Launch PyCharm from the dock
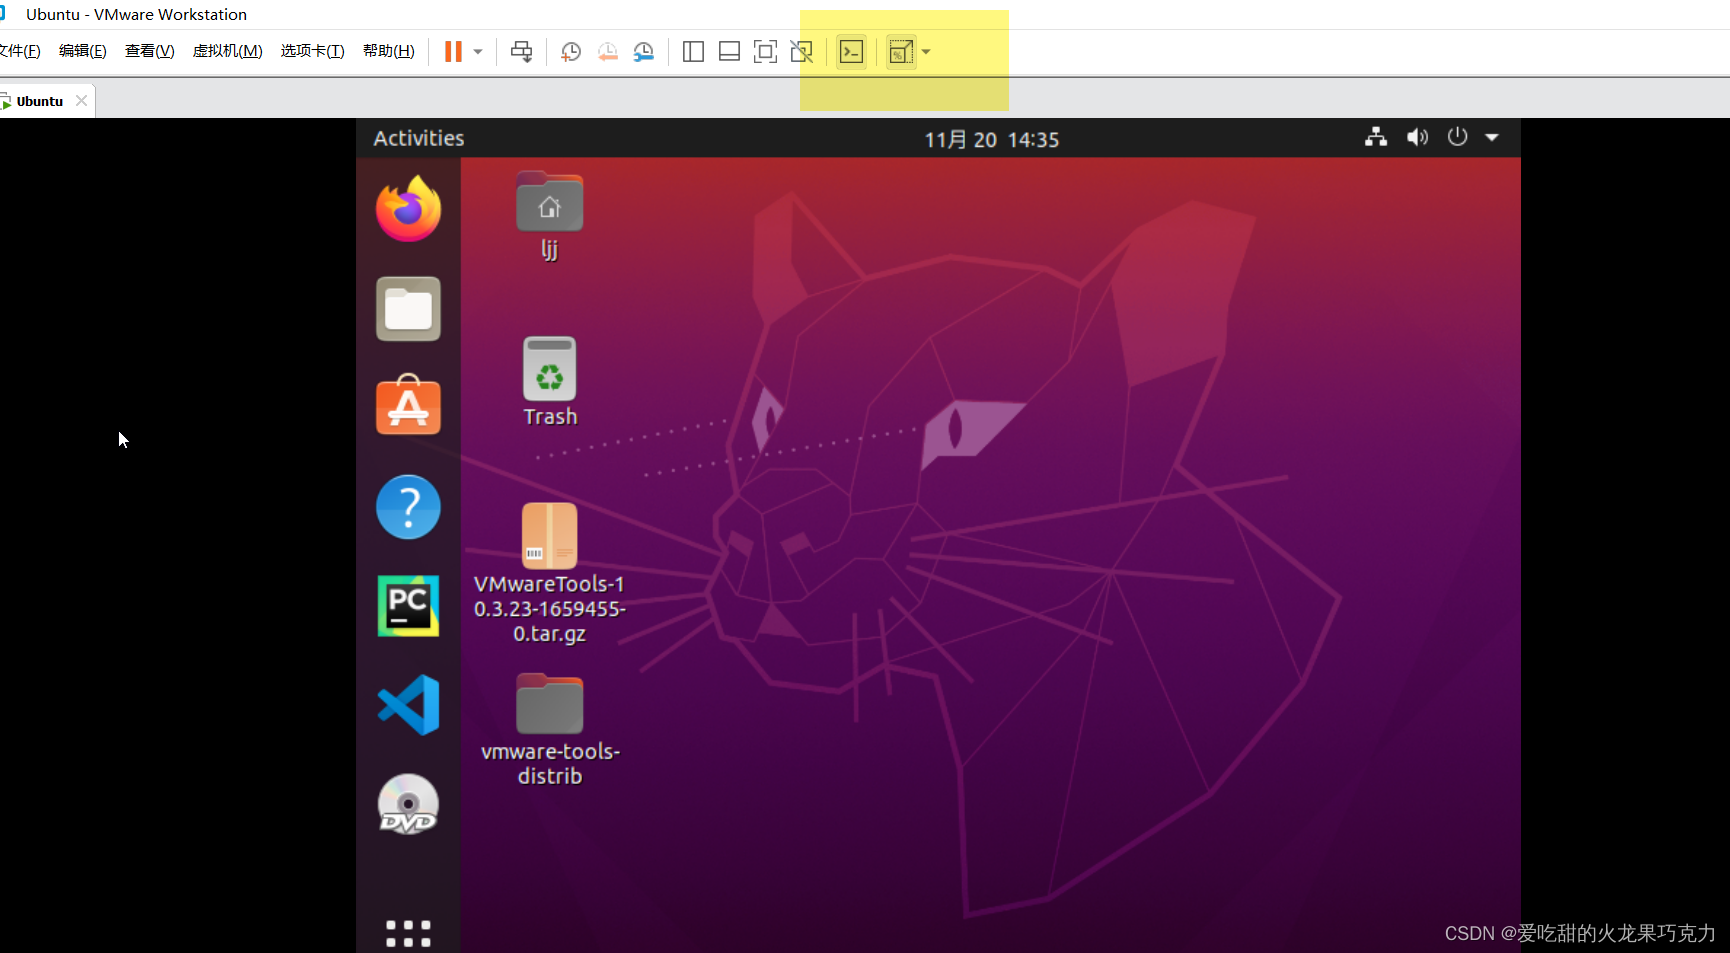 pos(408,606)
